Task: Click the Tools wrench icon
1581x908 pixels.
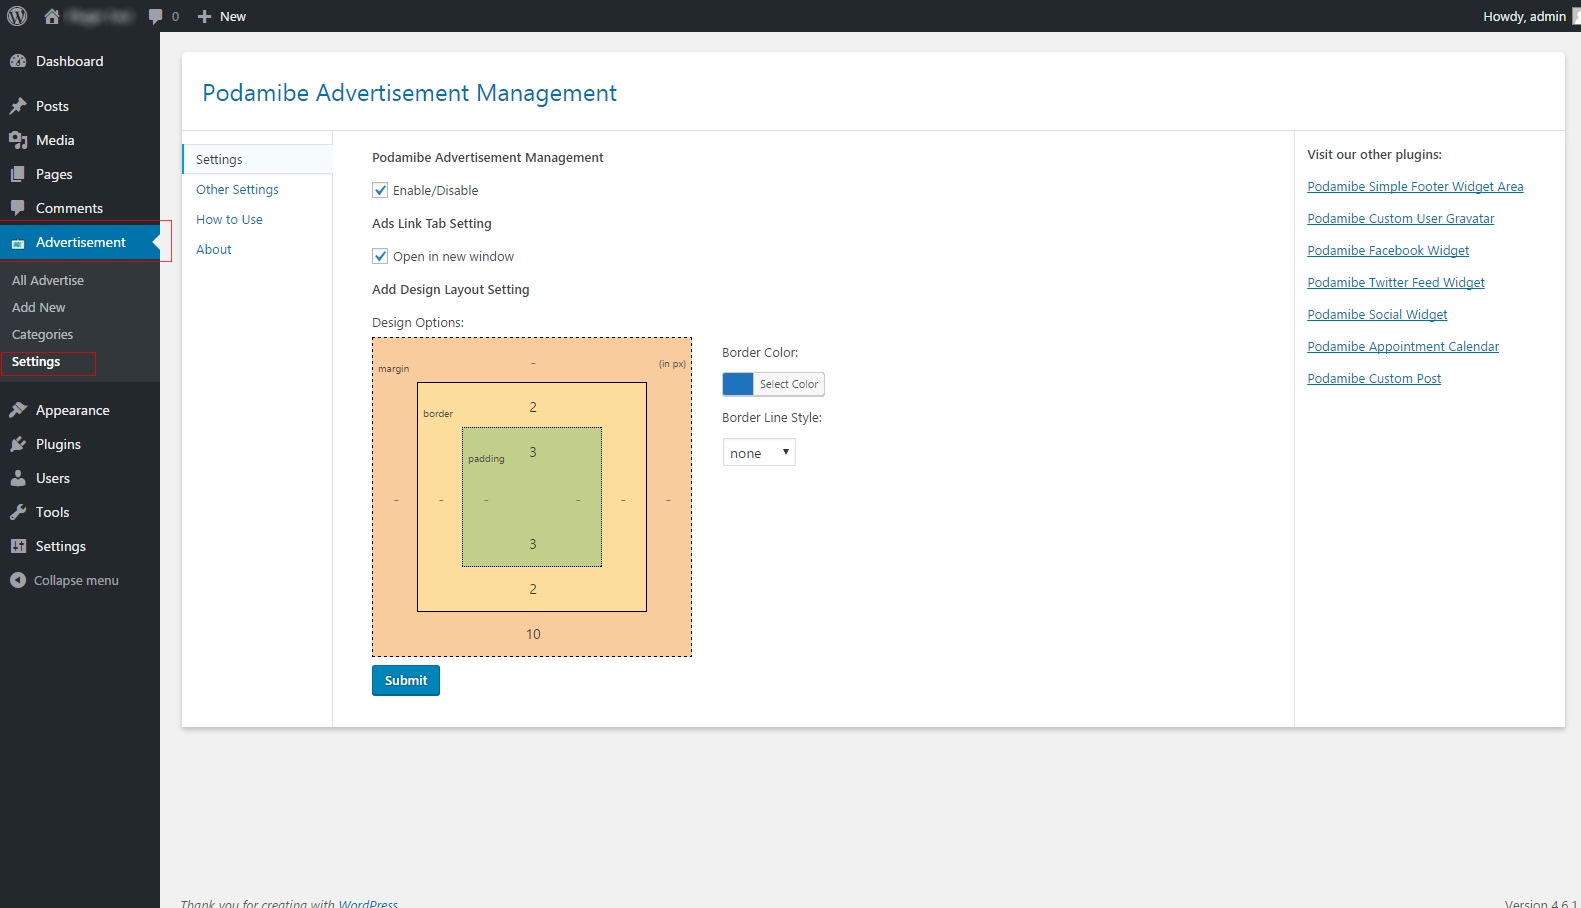Action: (18, 512)
